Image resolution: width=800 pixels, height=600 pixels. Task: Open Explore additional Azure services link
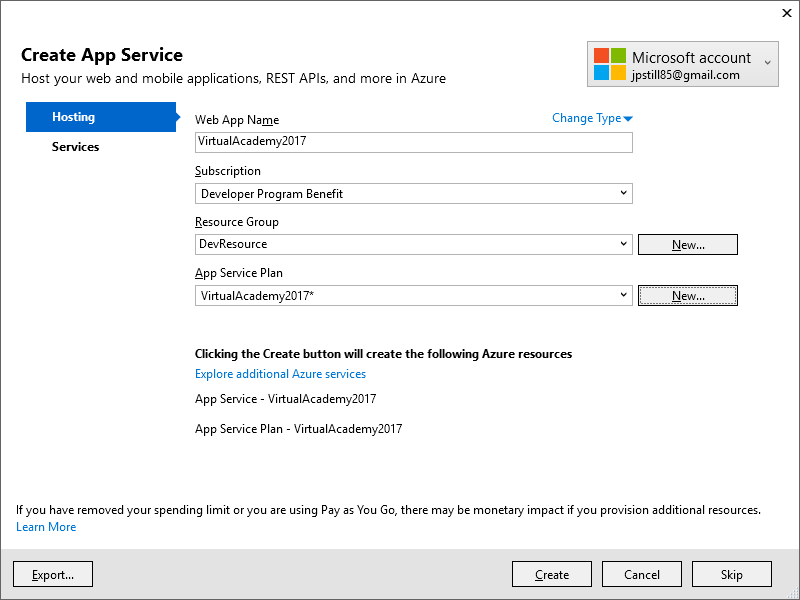pyautogui.click(x=280, y=374)
